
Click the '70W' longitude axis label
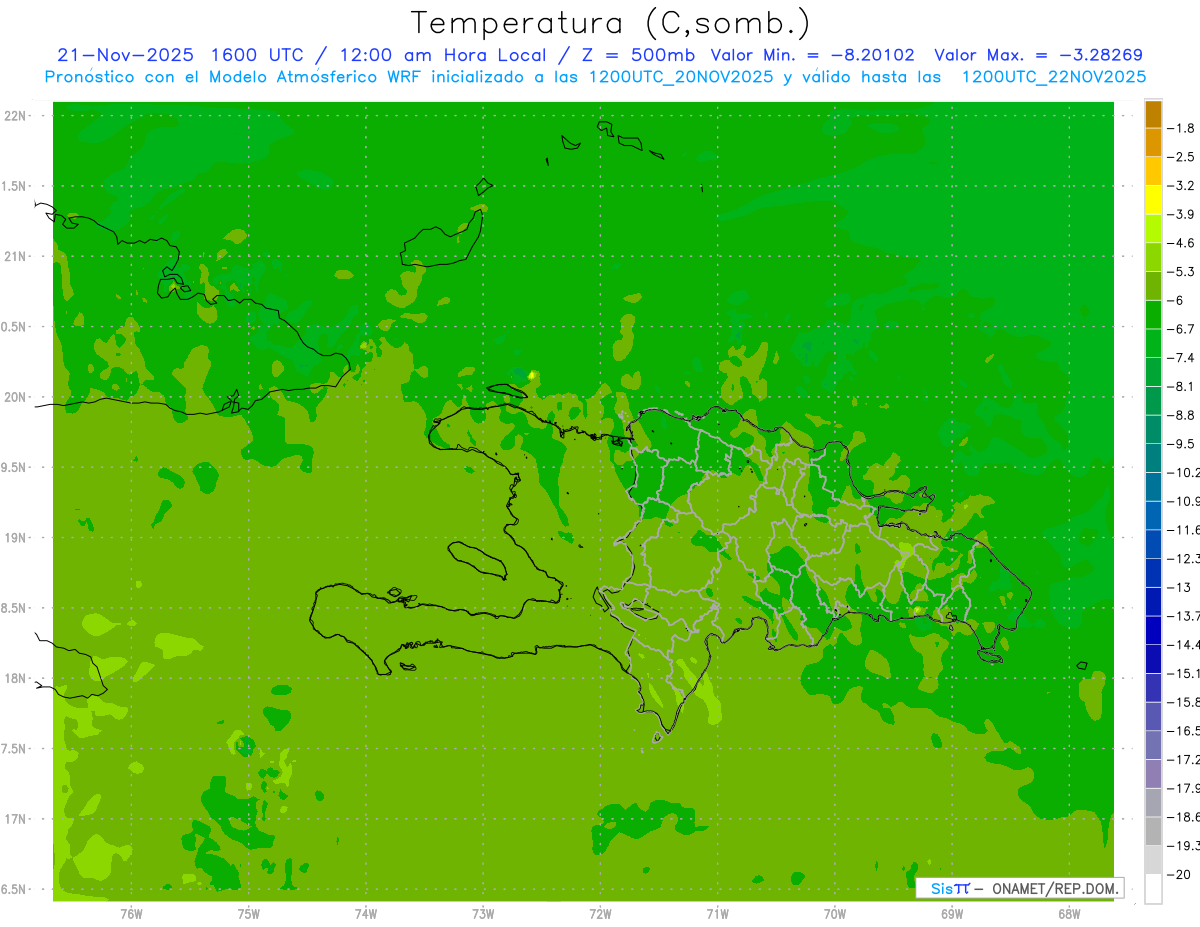coord(835,914)
